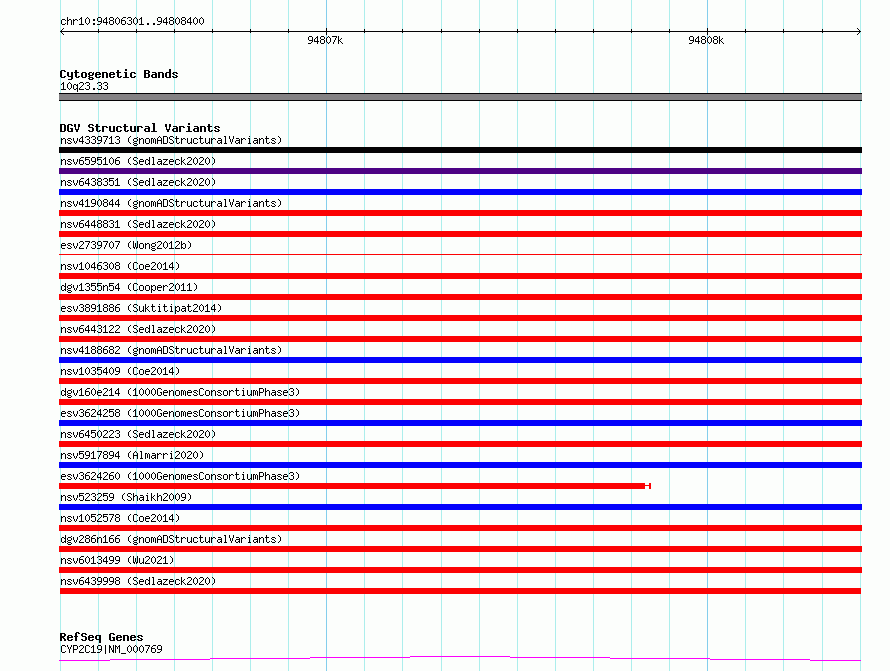Open variant label nsv523259 (Shaikh2009)
Viewport: 890px width, 671px height.
click(x=126, y=497)
